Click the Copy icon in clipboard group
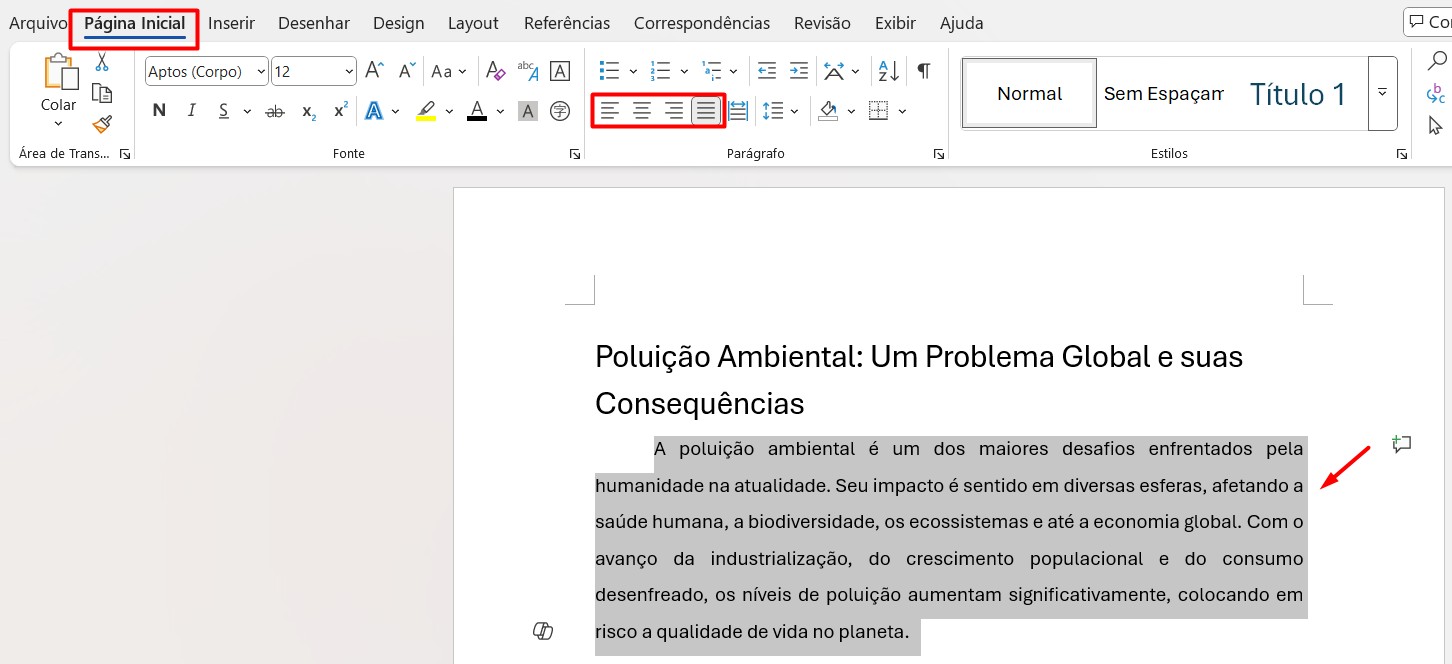Screen dimensions: 1452x664 pos(101,93)
